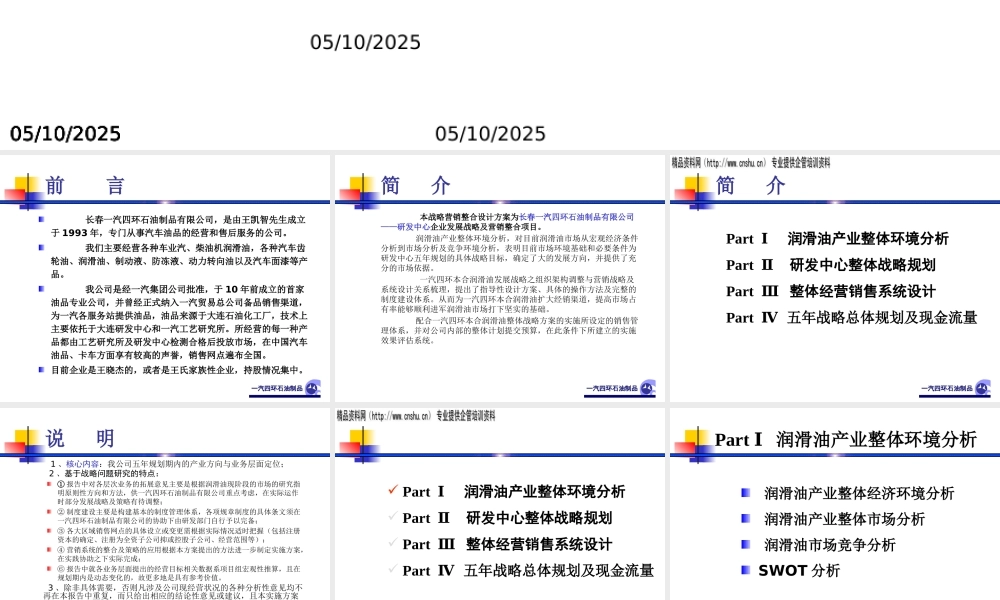
Task: Click Part IV 五年战略总体规划及现金流量 on the 简介 outline slide
Action: (x=851, y=318)
